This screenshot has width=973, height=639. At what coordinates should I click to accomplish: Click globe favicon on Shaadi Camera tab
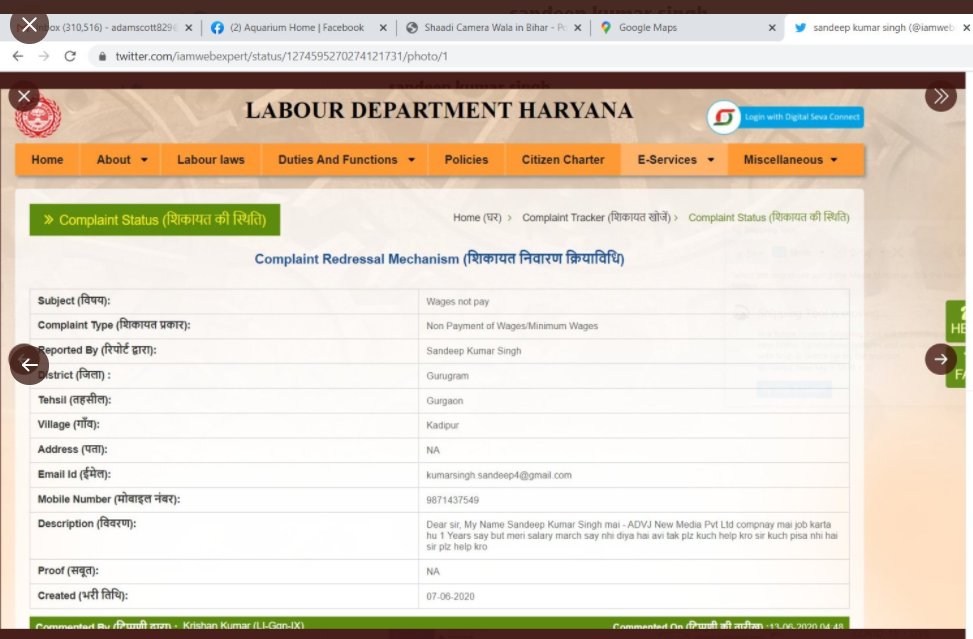point(411,27)
